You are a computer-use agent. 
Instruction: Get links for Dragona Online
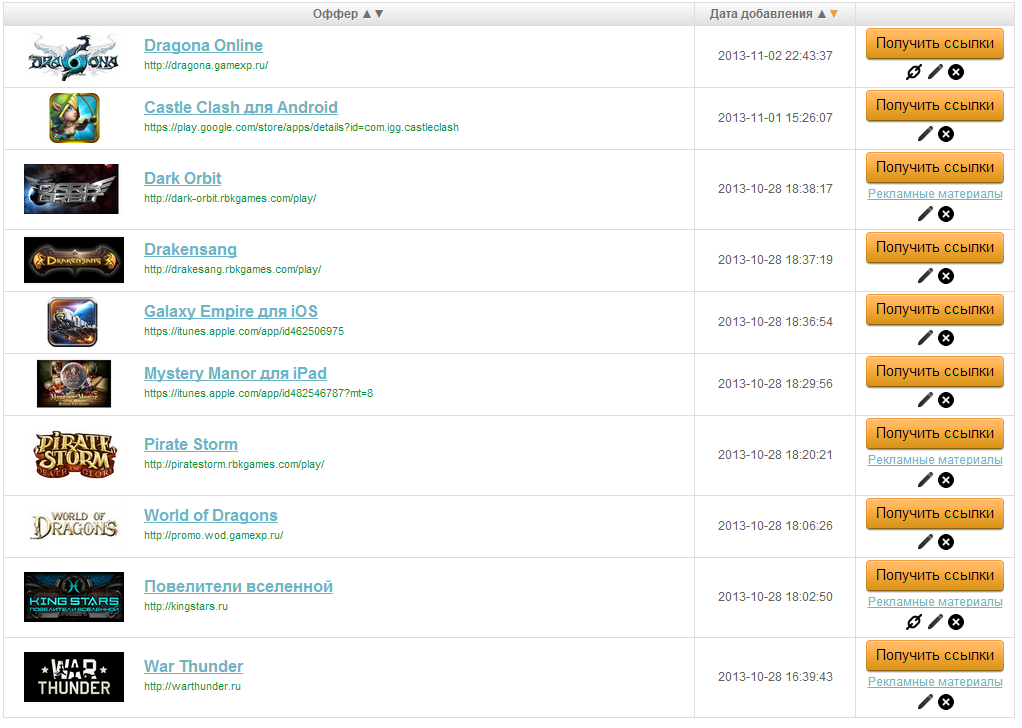tap(935, 44)
